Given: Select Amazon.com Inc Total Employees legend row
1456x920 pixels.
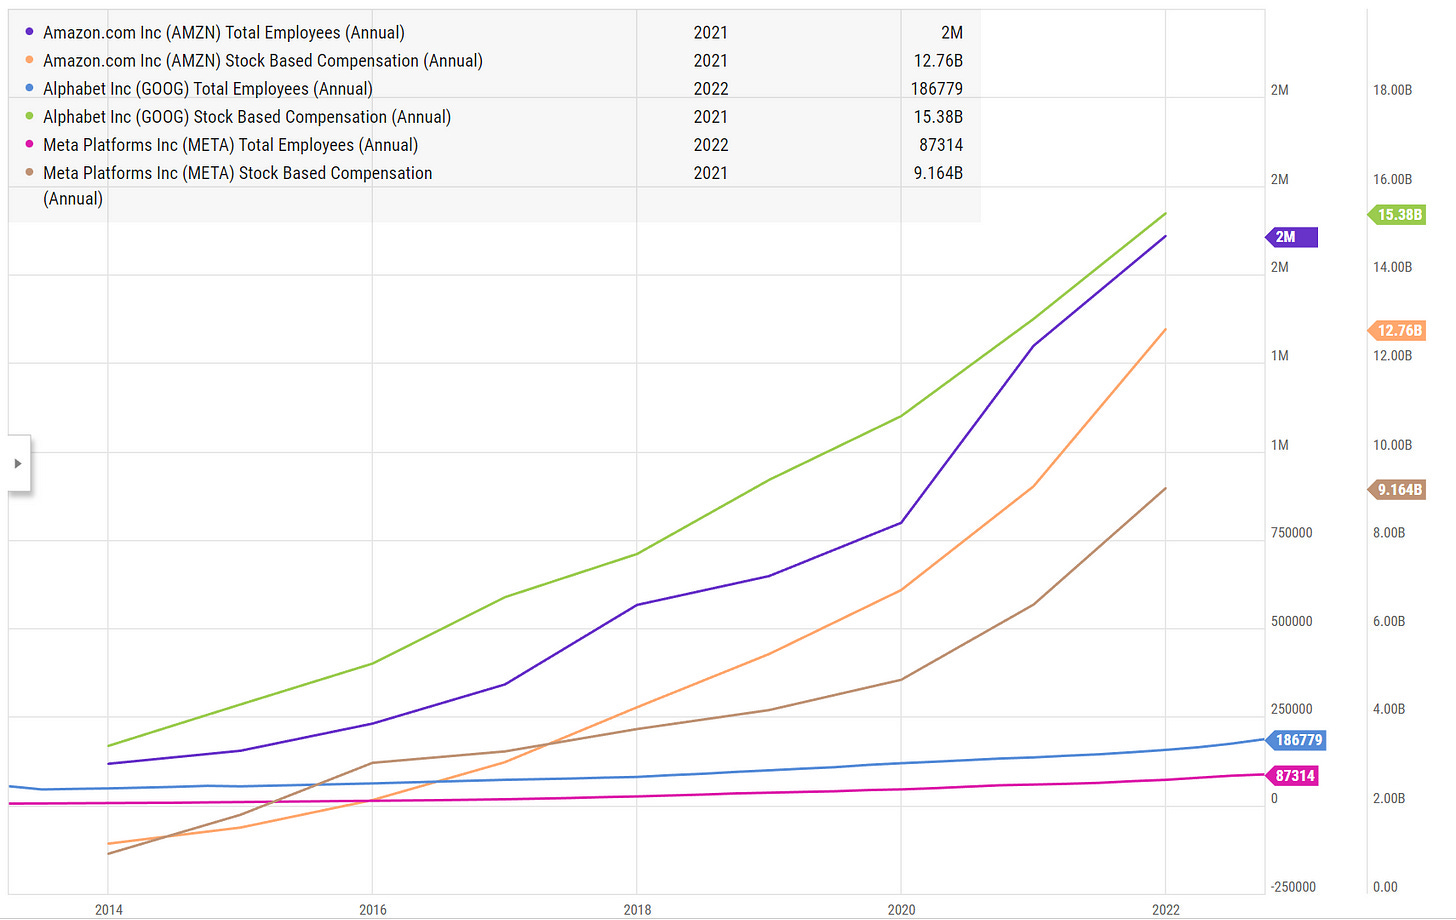Looking at the screenshot, I should click(x=495, y=33).
